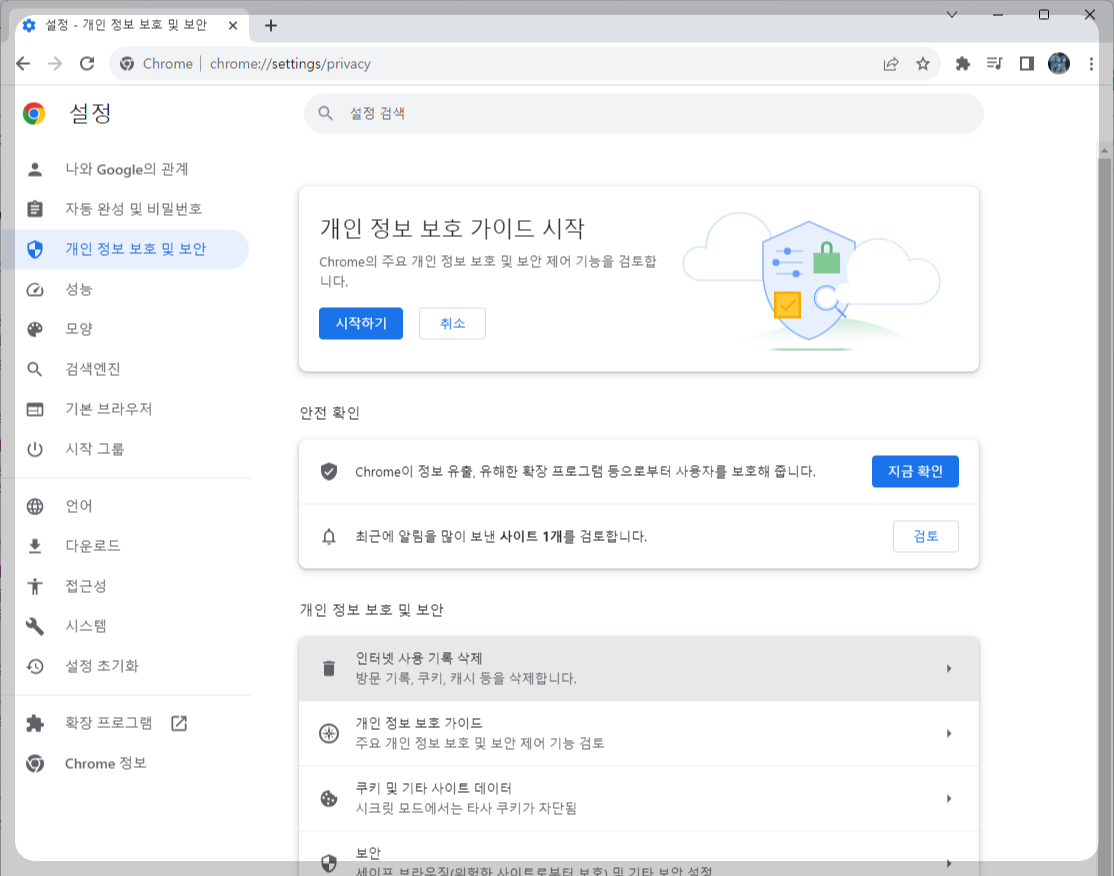The width and height of the screenshot is (1114, 876).
Task: Click the address bar URL chrome://settings/privacy
Action: coord(290,64)
